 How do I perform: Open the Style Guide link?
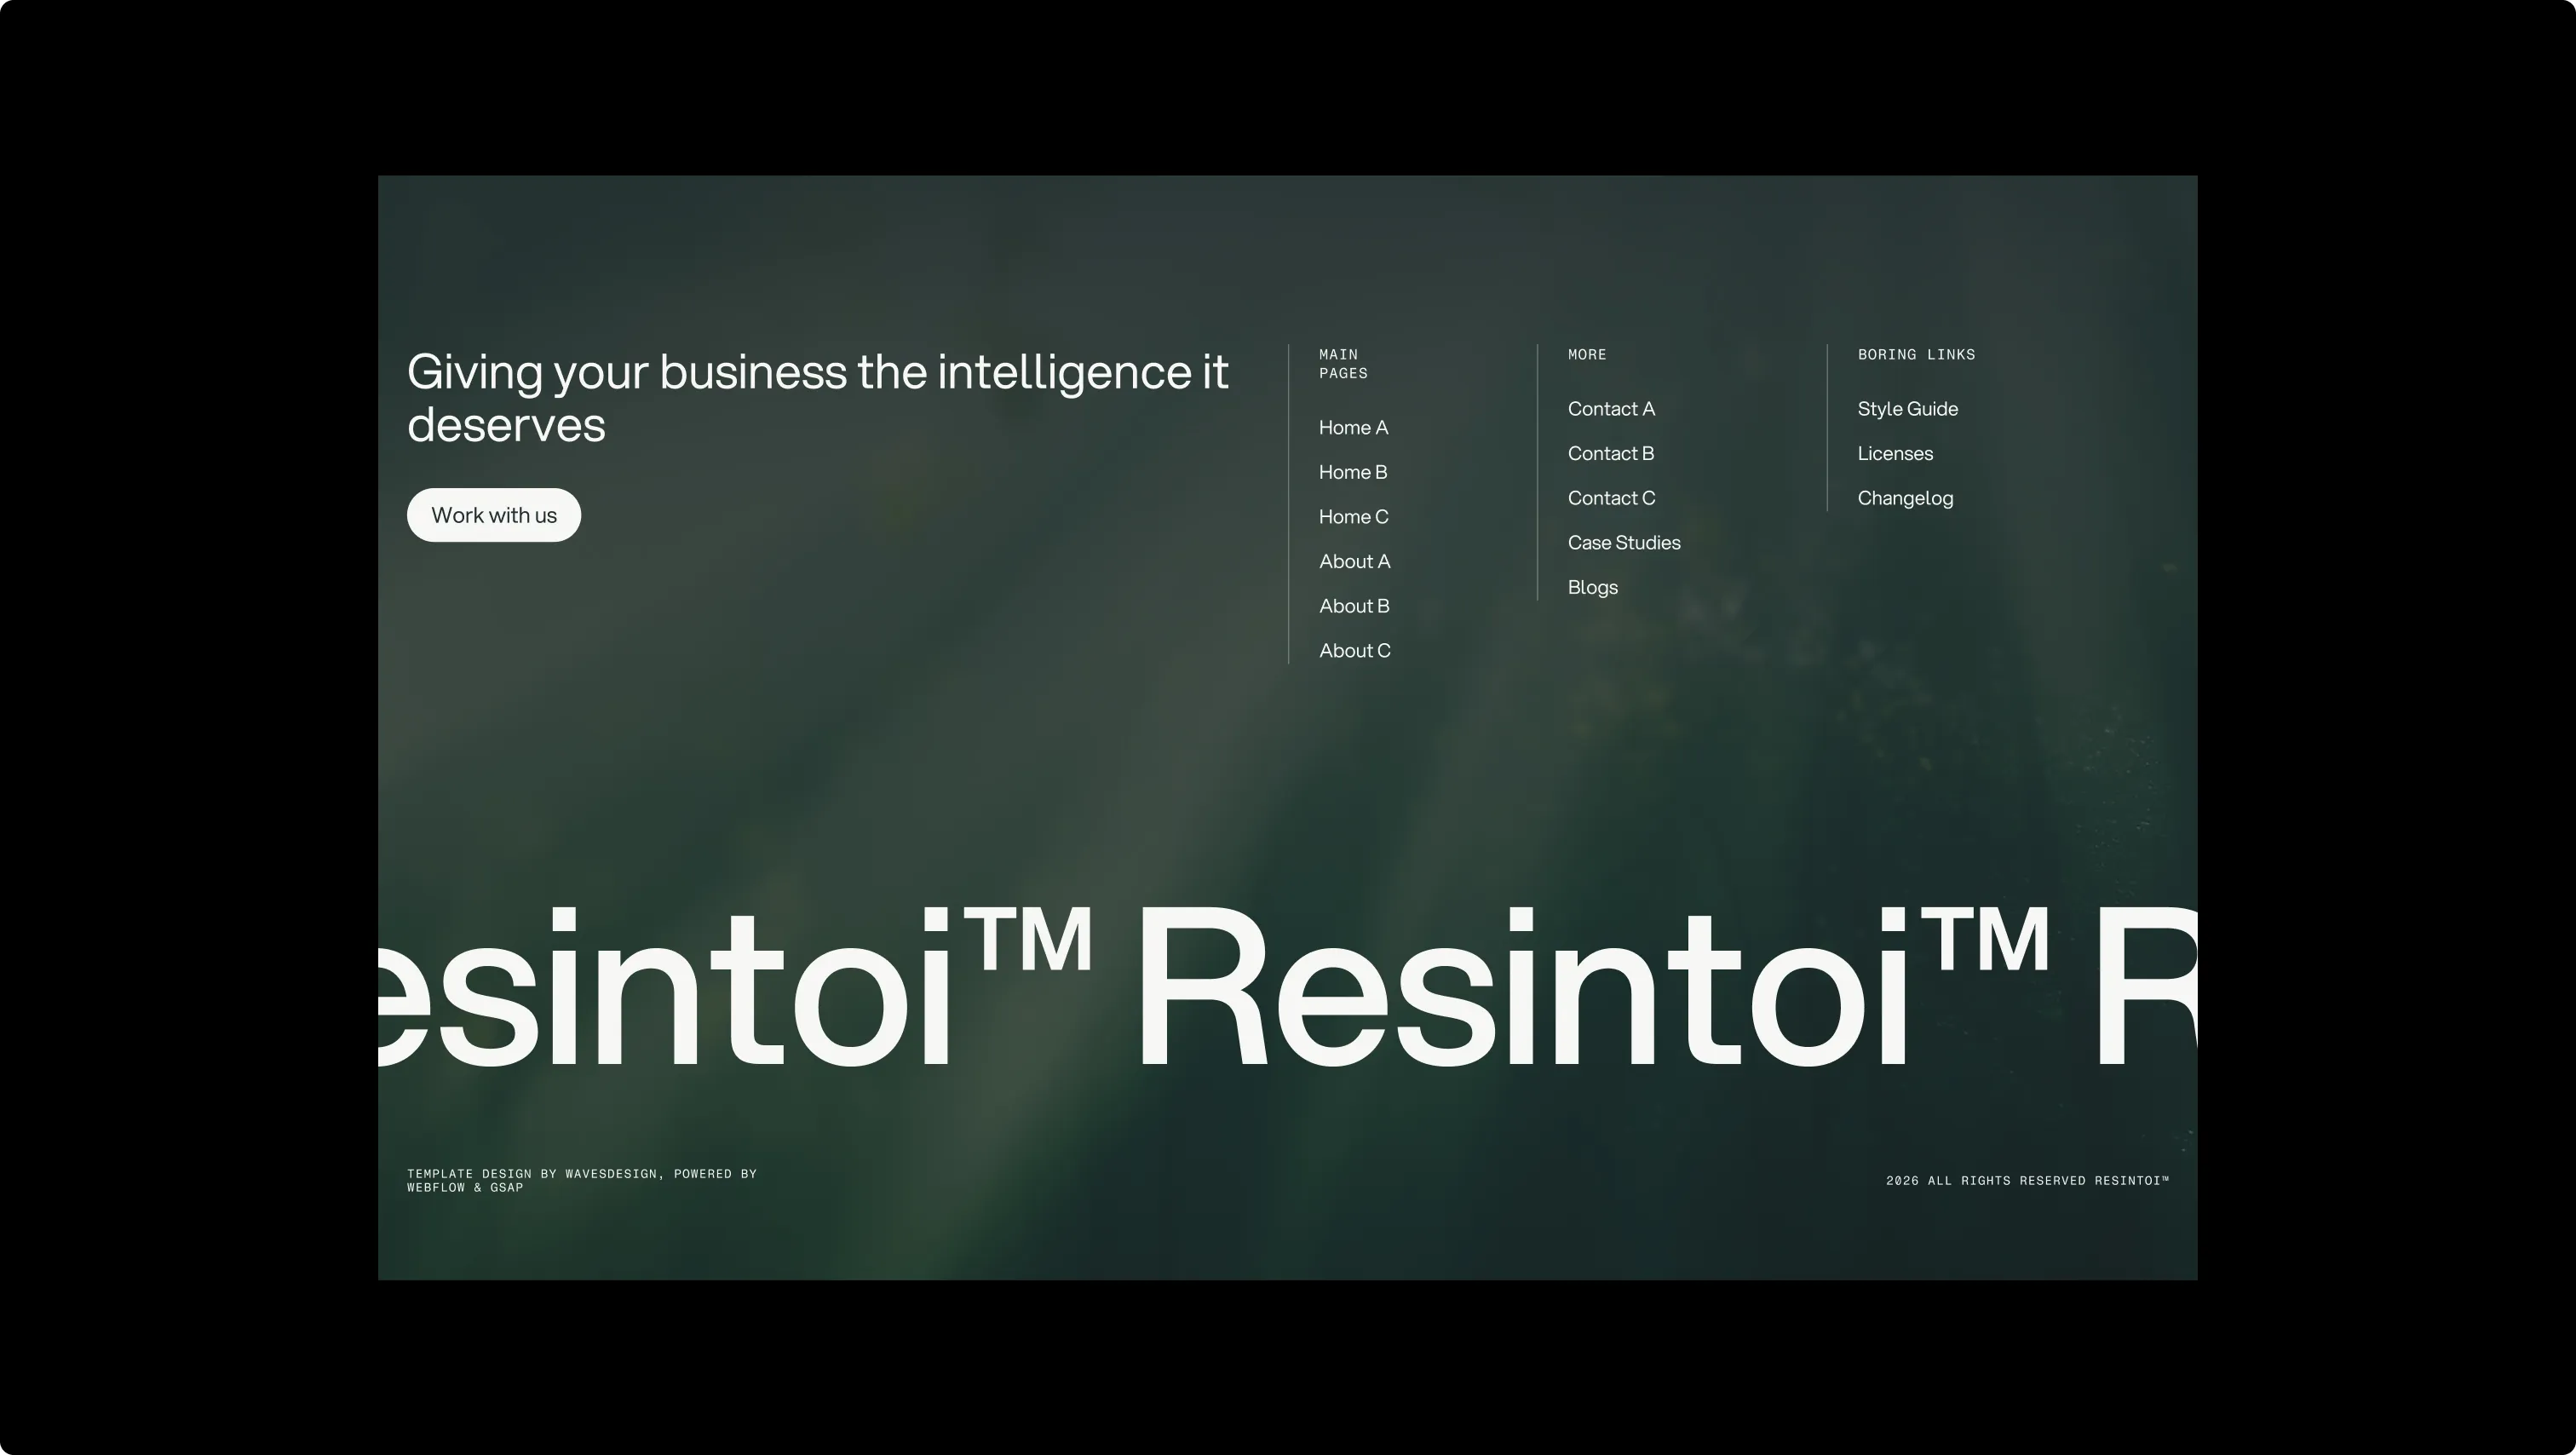(x=1908, y=409)
